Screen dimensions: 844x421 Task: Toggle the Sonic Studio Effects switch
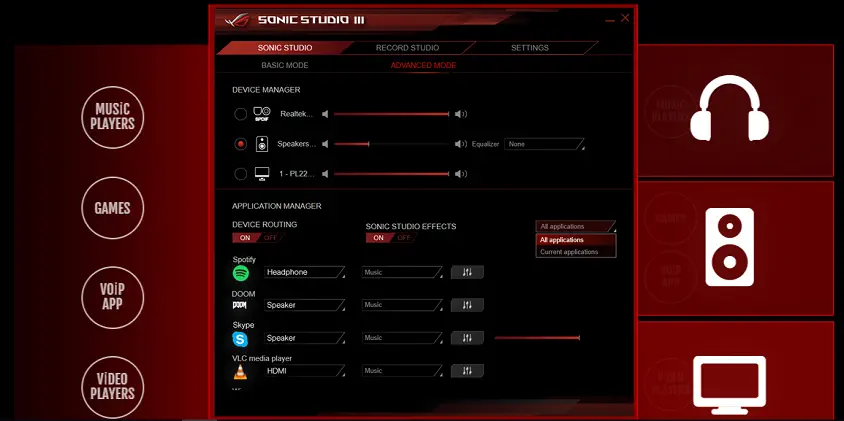pos(388,238)
